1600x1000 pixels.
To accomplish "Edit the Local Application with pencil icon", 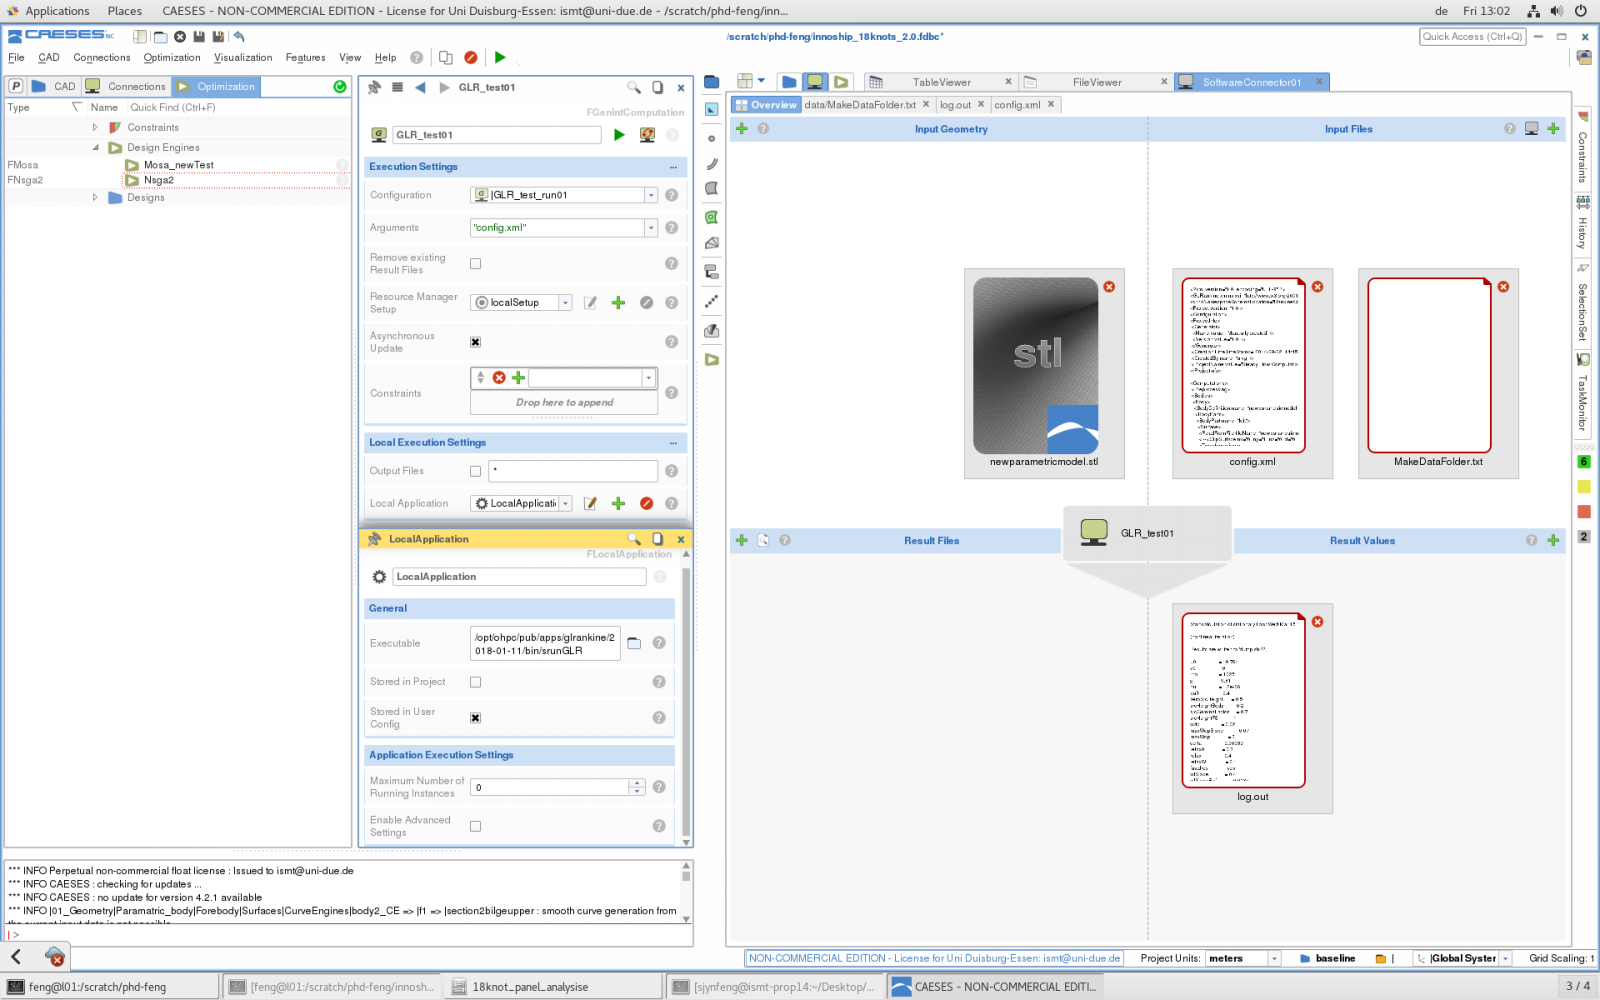I will point(590,504).
